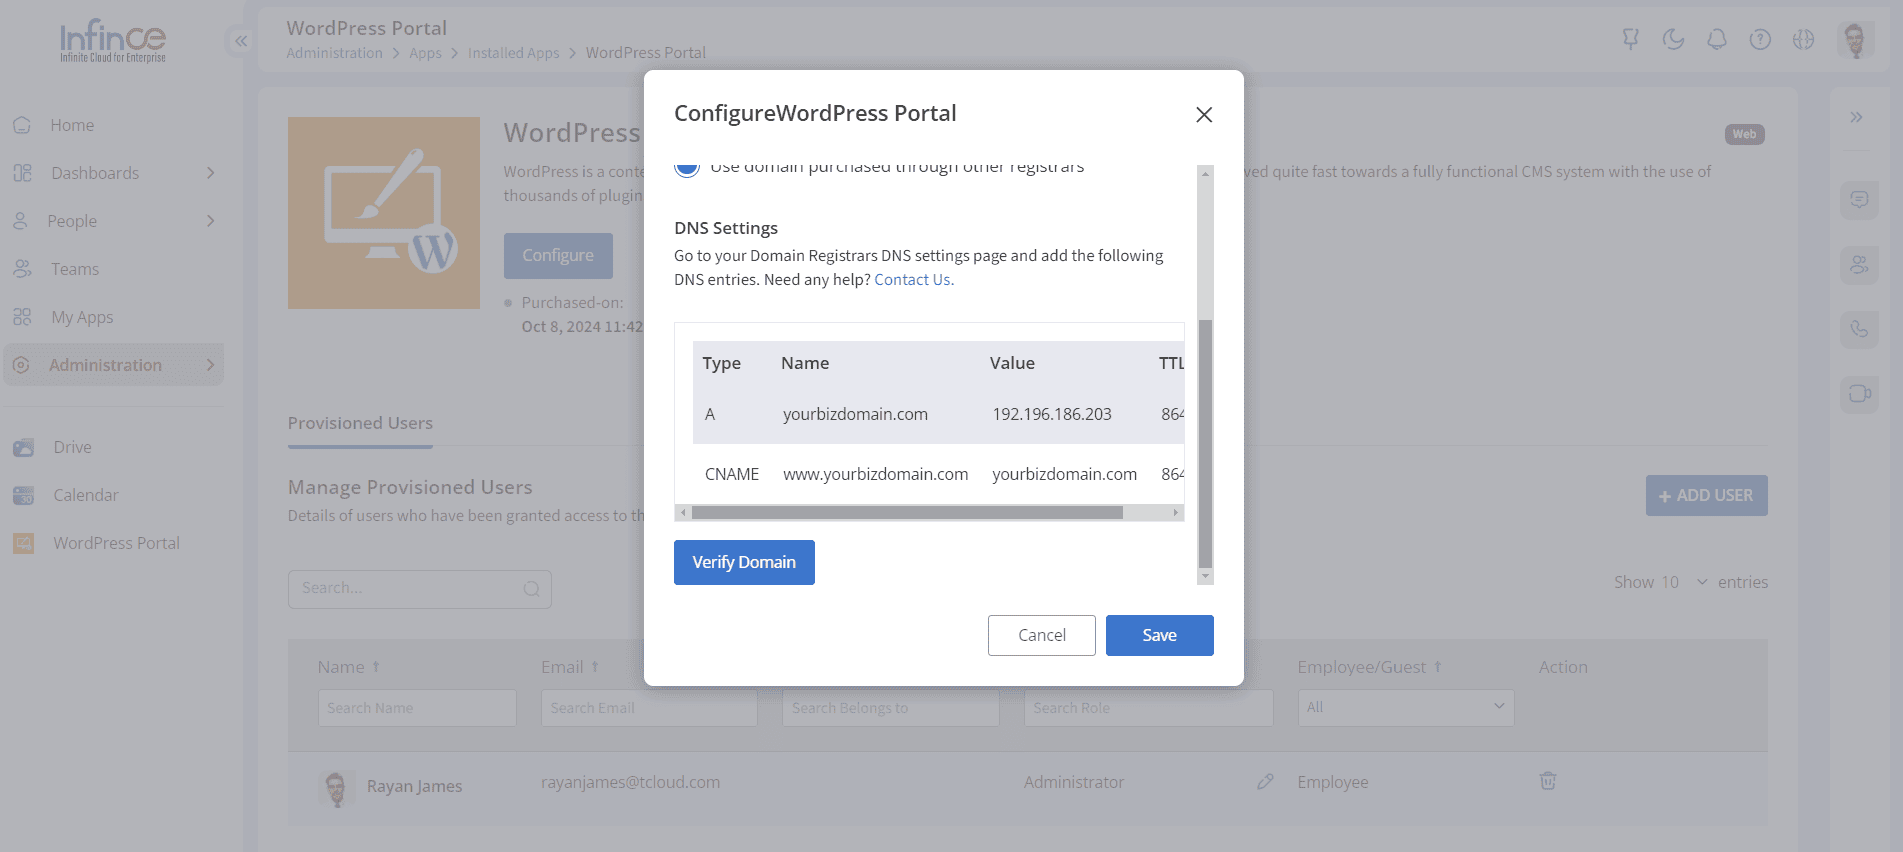The width and height of the screenshot is (1903, 852).
Task: Open WordPress Portal app in sidebar
Action: (116, 543)
